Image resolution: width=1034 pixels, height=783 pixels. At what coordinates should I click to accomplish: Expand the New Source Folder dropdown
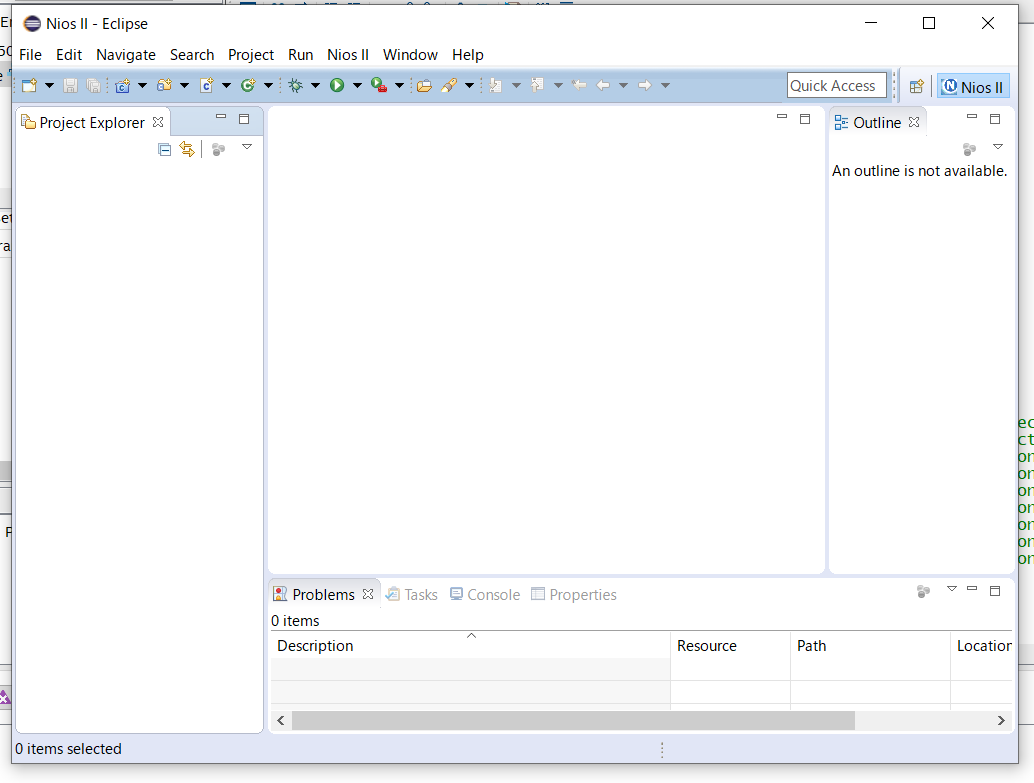click(x=184, y=85)
